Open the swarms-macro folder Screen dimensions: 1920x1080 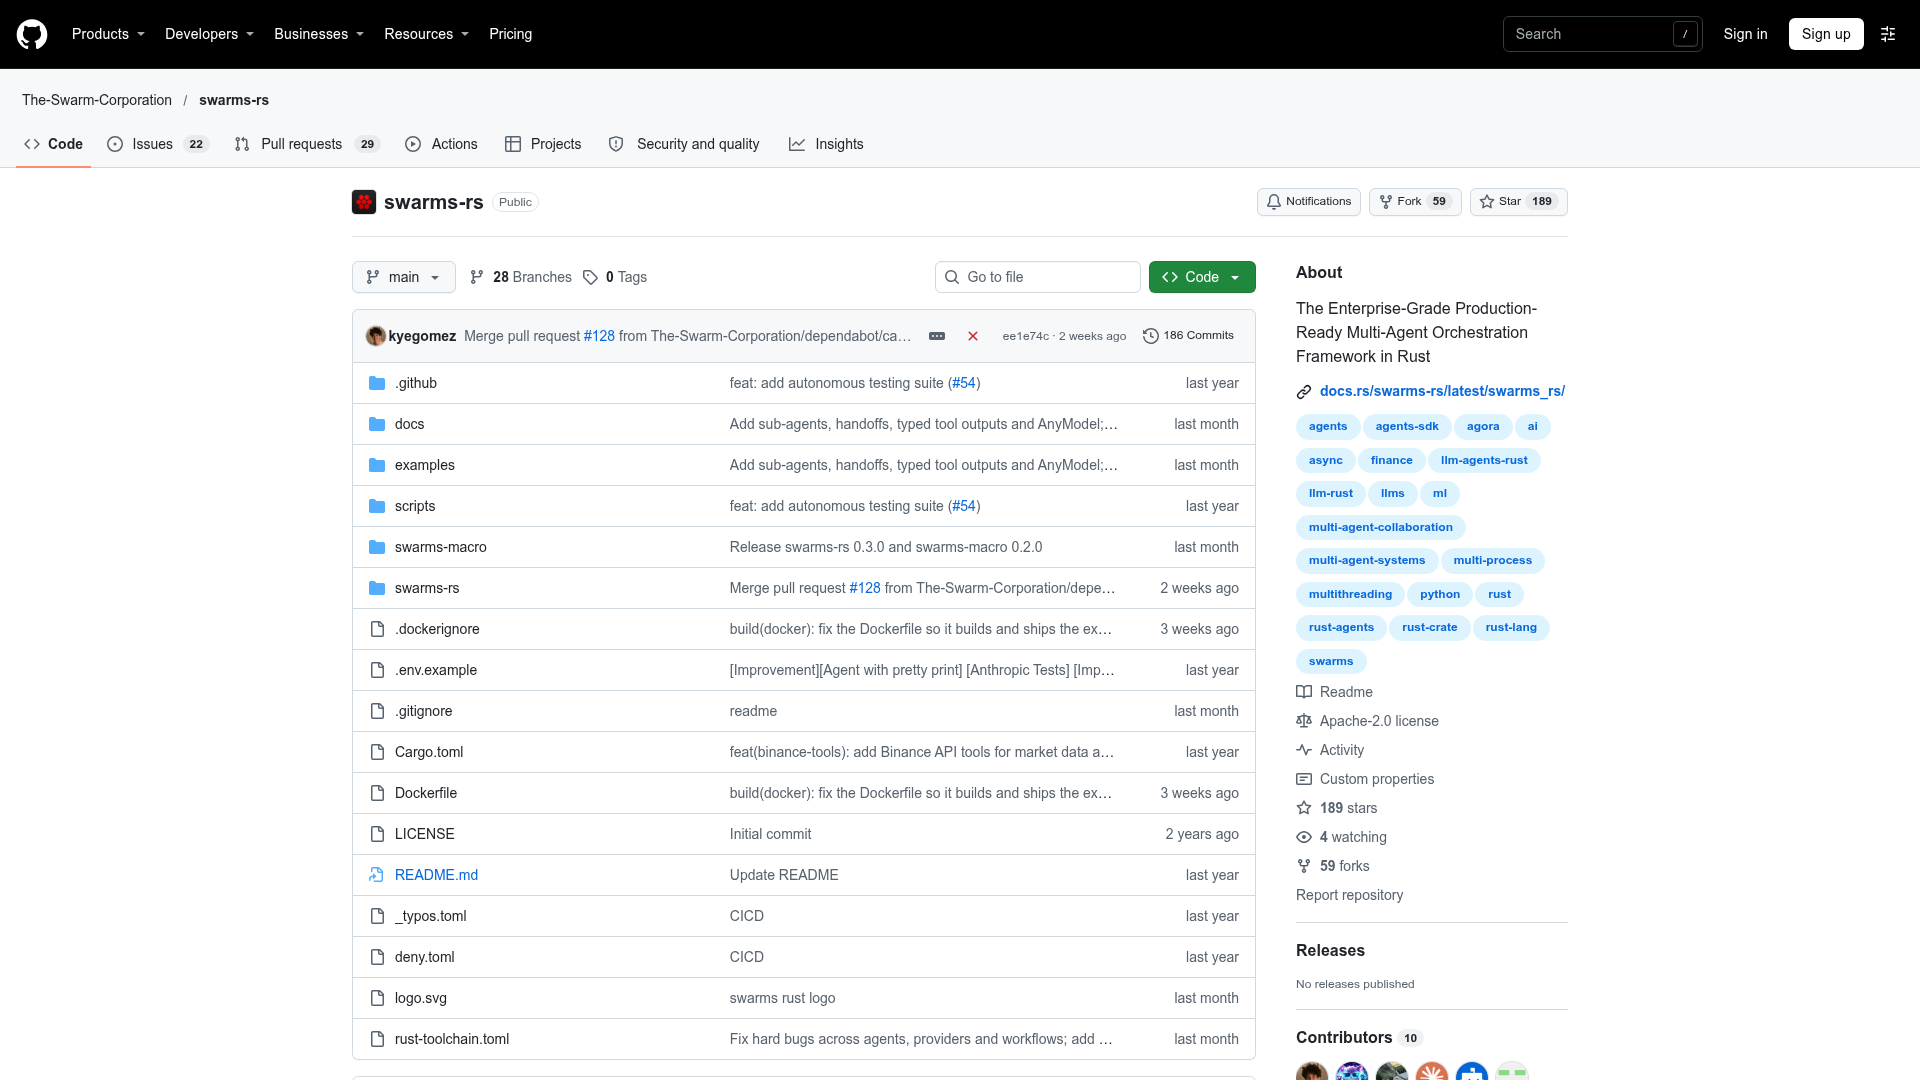click(441, 547)
